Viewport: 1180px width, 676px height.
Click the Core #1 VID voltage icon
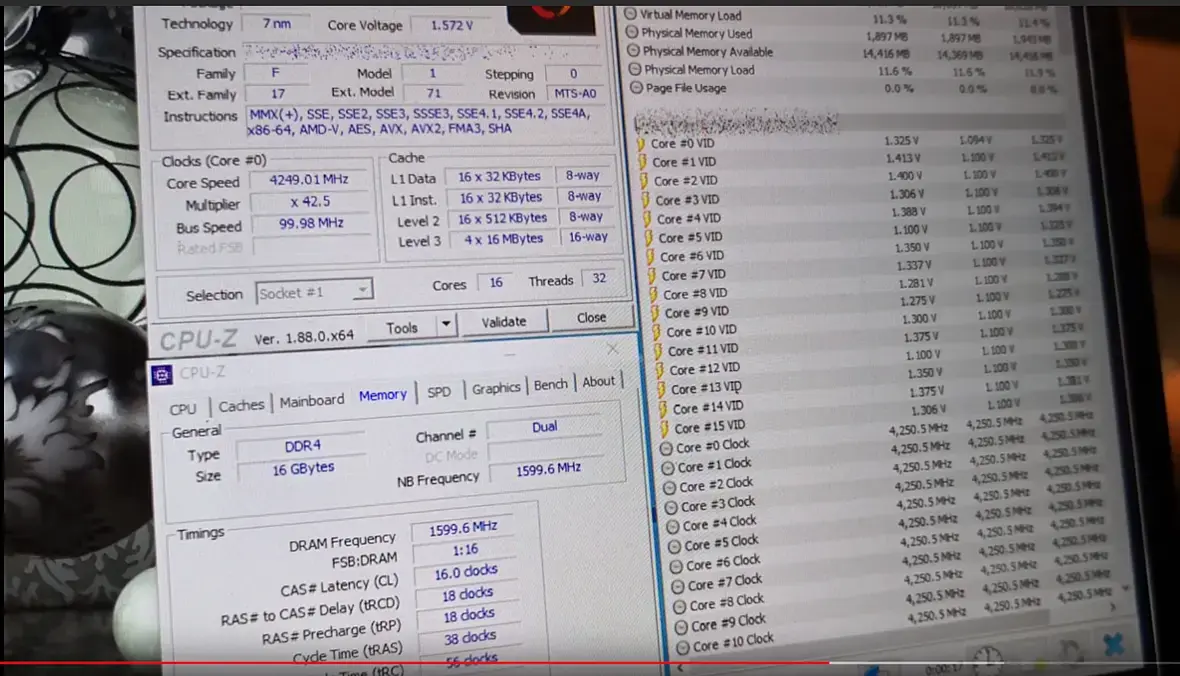click(x=643, y=162)
